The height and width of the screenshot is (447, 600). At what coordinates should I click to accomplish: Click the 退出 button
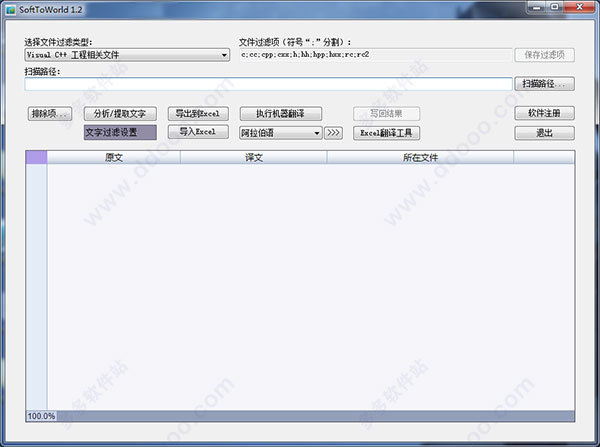coord(544,133)
